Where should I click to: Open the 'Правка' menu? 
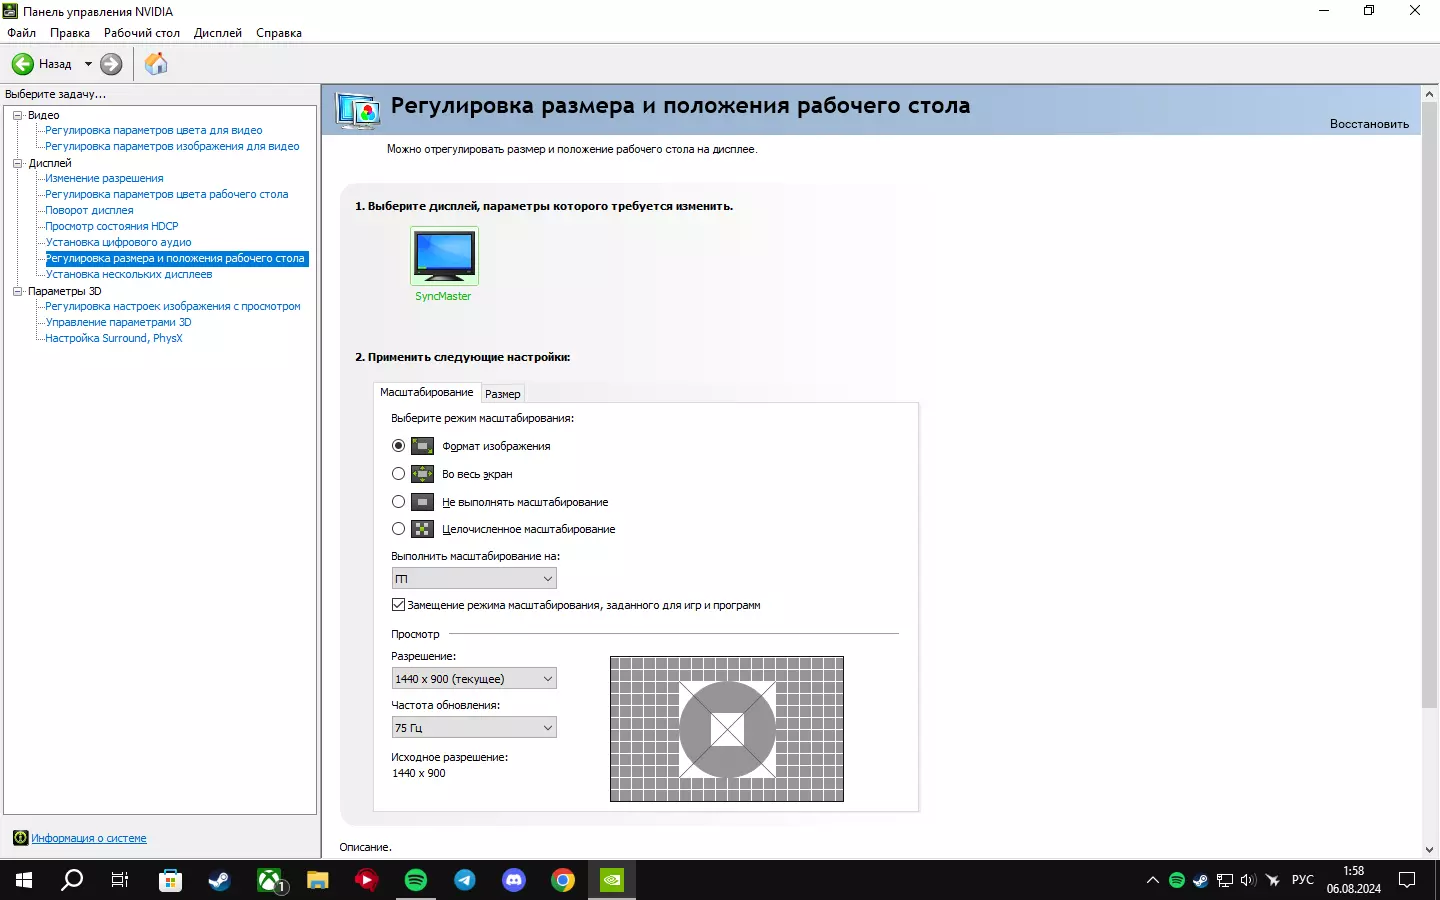coord(70,33)
